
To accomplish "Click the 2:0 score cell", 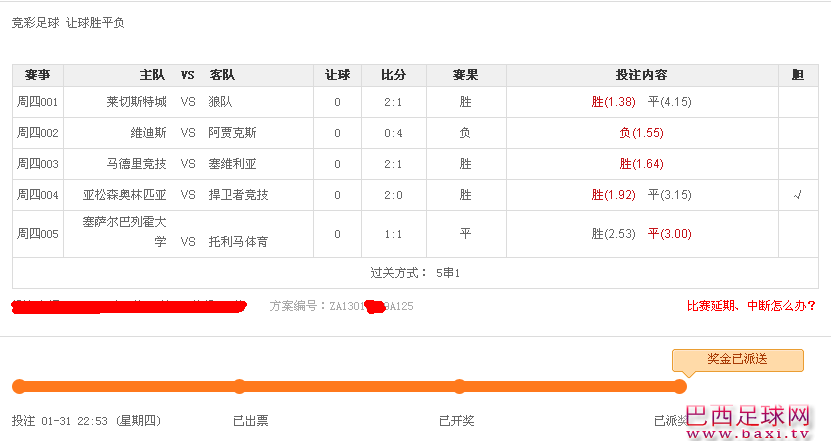I will [393, 195].
